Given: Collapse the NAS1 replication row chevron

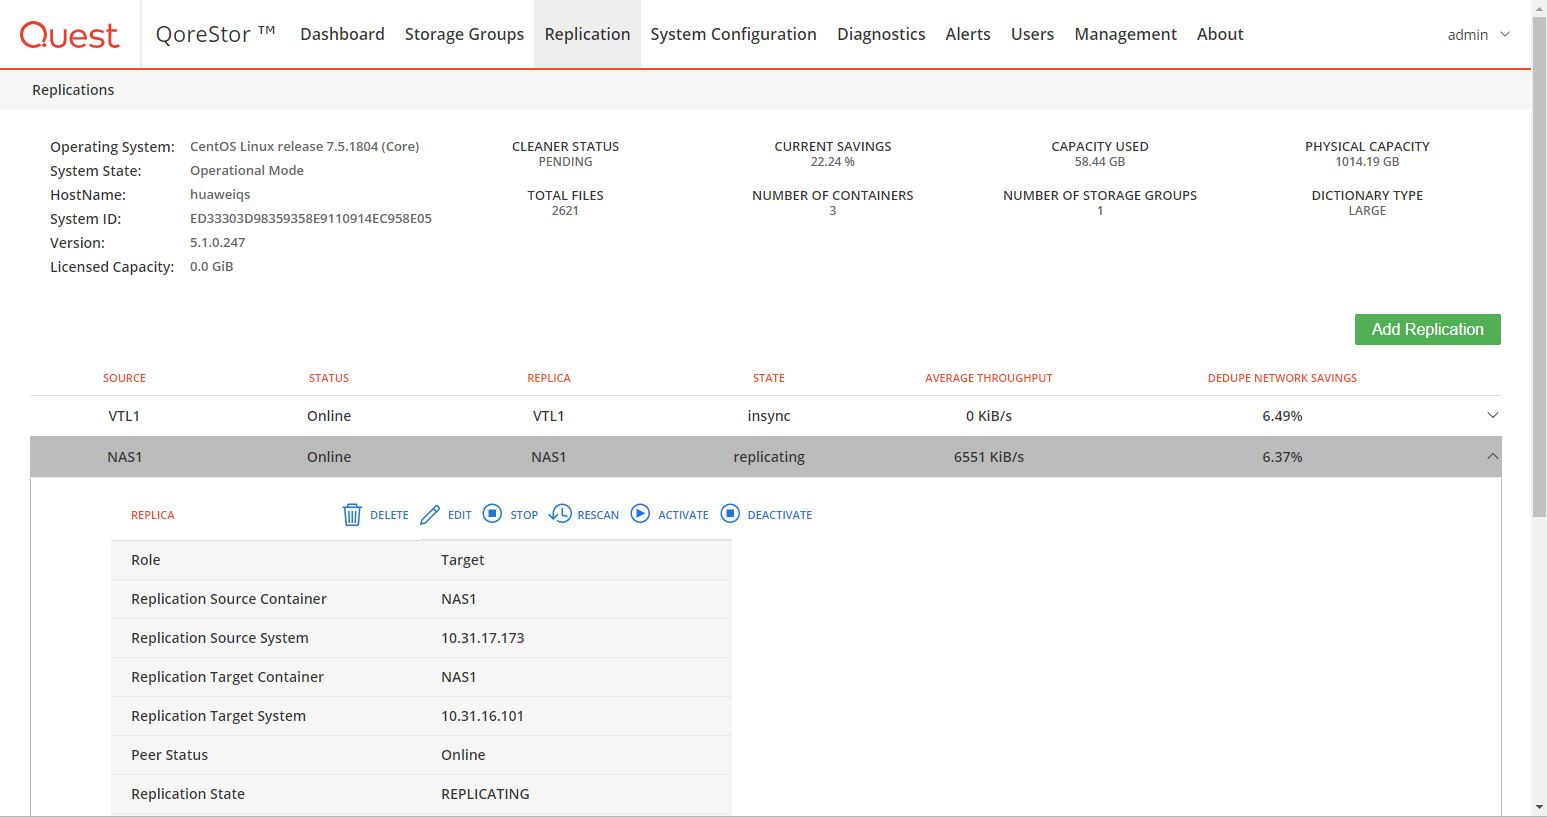Looking at the screenshot, I should pos(1492,456).
